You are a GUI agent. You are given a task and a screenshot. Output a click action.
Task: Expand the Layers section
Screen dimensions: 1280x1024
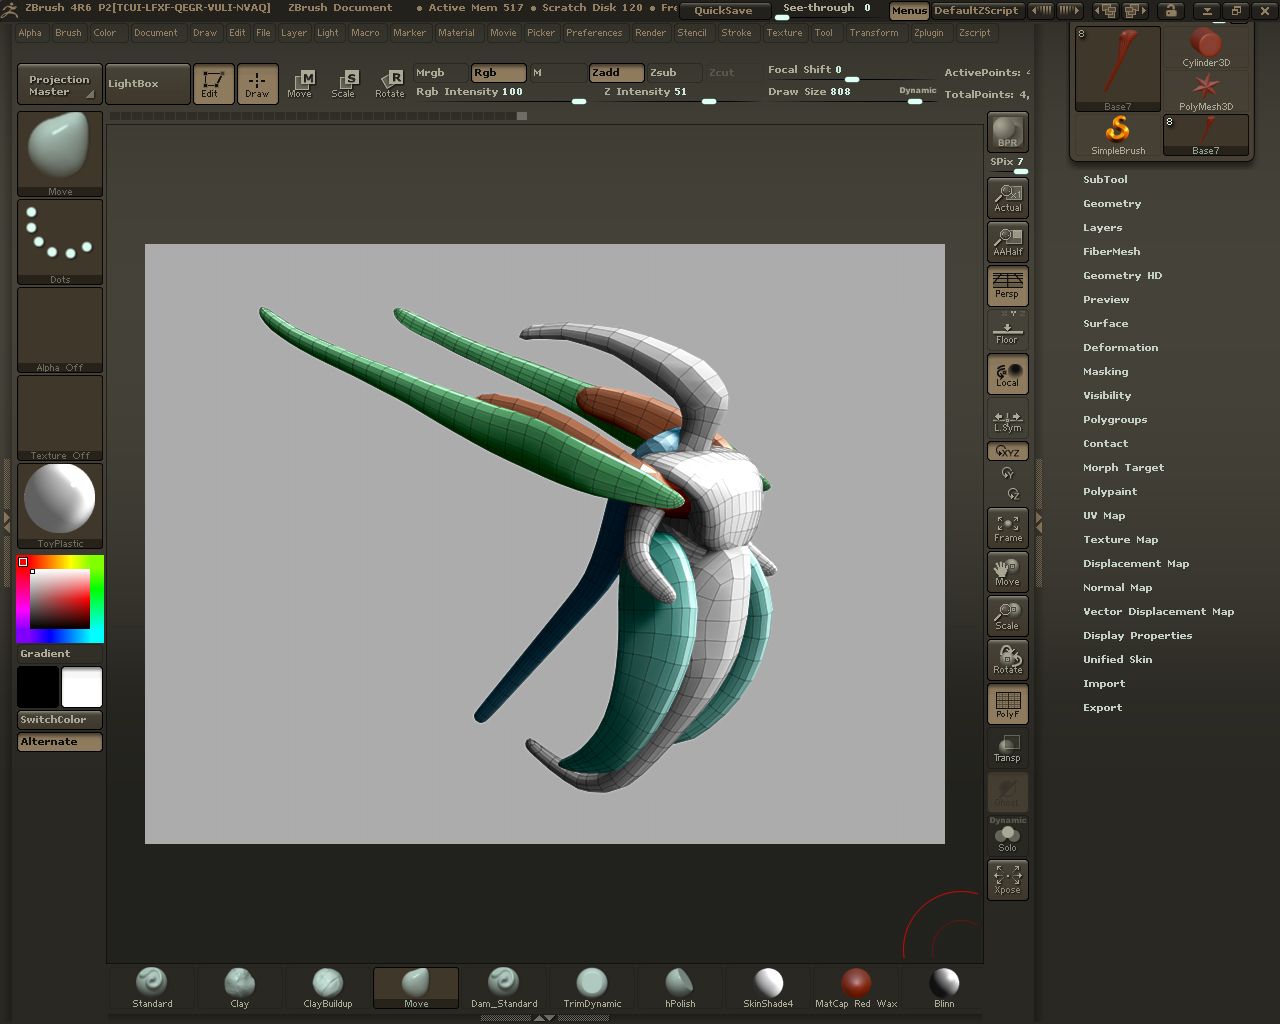pos(1102,228)
